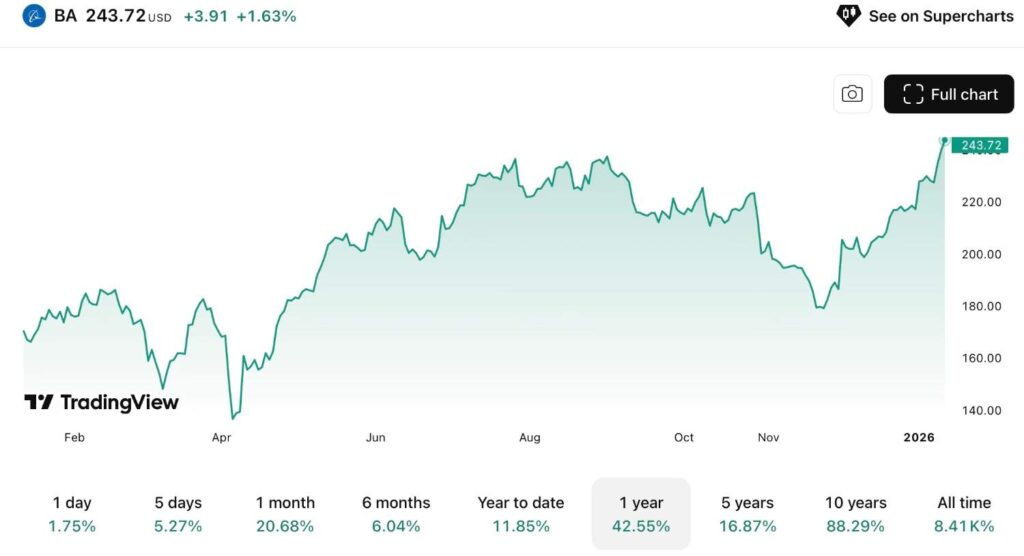Click the 2026 label on time axis
The image size is (1024, 556).
(918, 437)
